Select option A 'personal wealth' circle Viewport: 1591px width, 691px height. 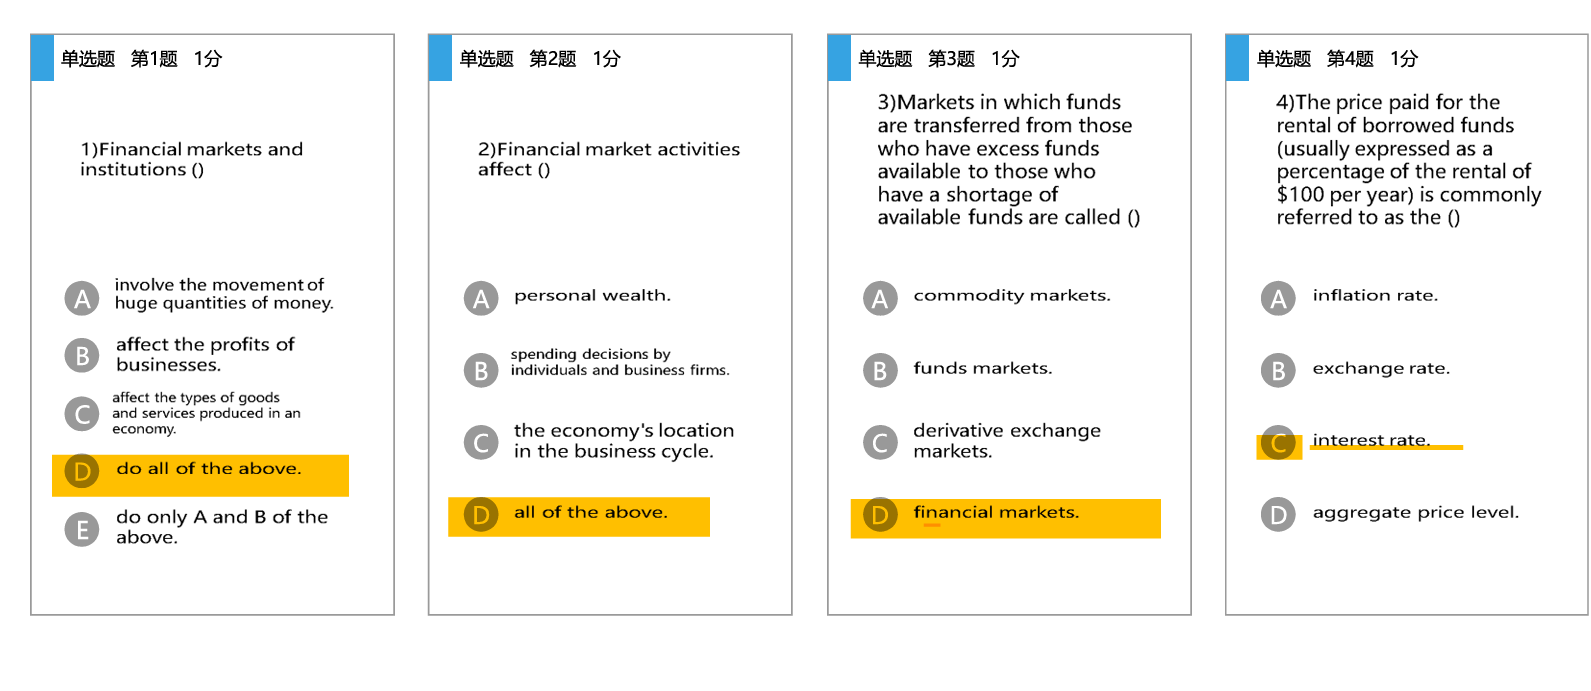pyautogui.click(x=481, y=298)
